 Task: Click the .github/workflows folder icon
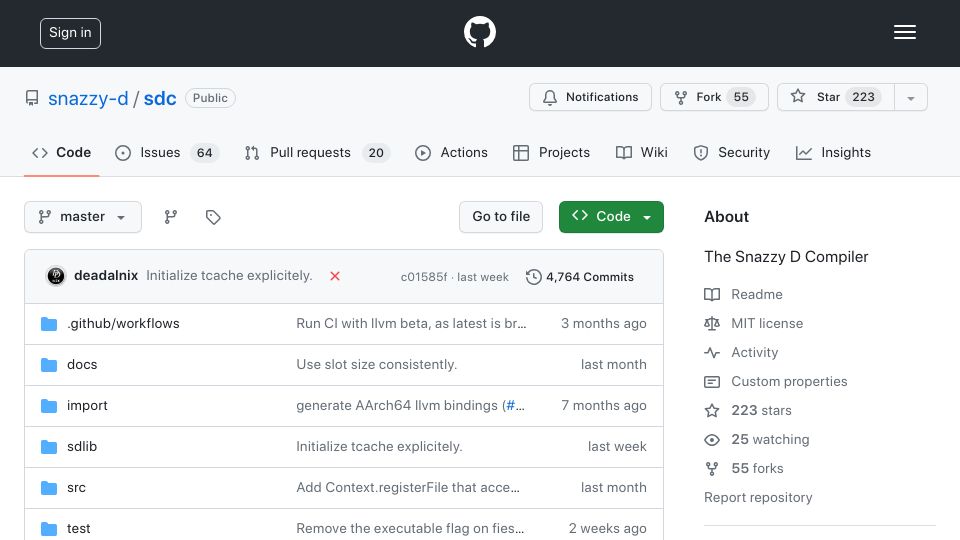coord(49,323)
